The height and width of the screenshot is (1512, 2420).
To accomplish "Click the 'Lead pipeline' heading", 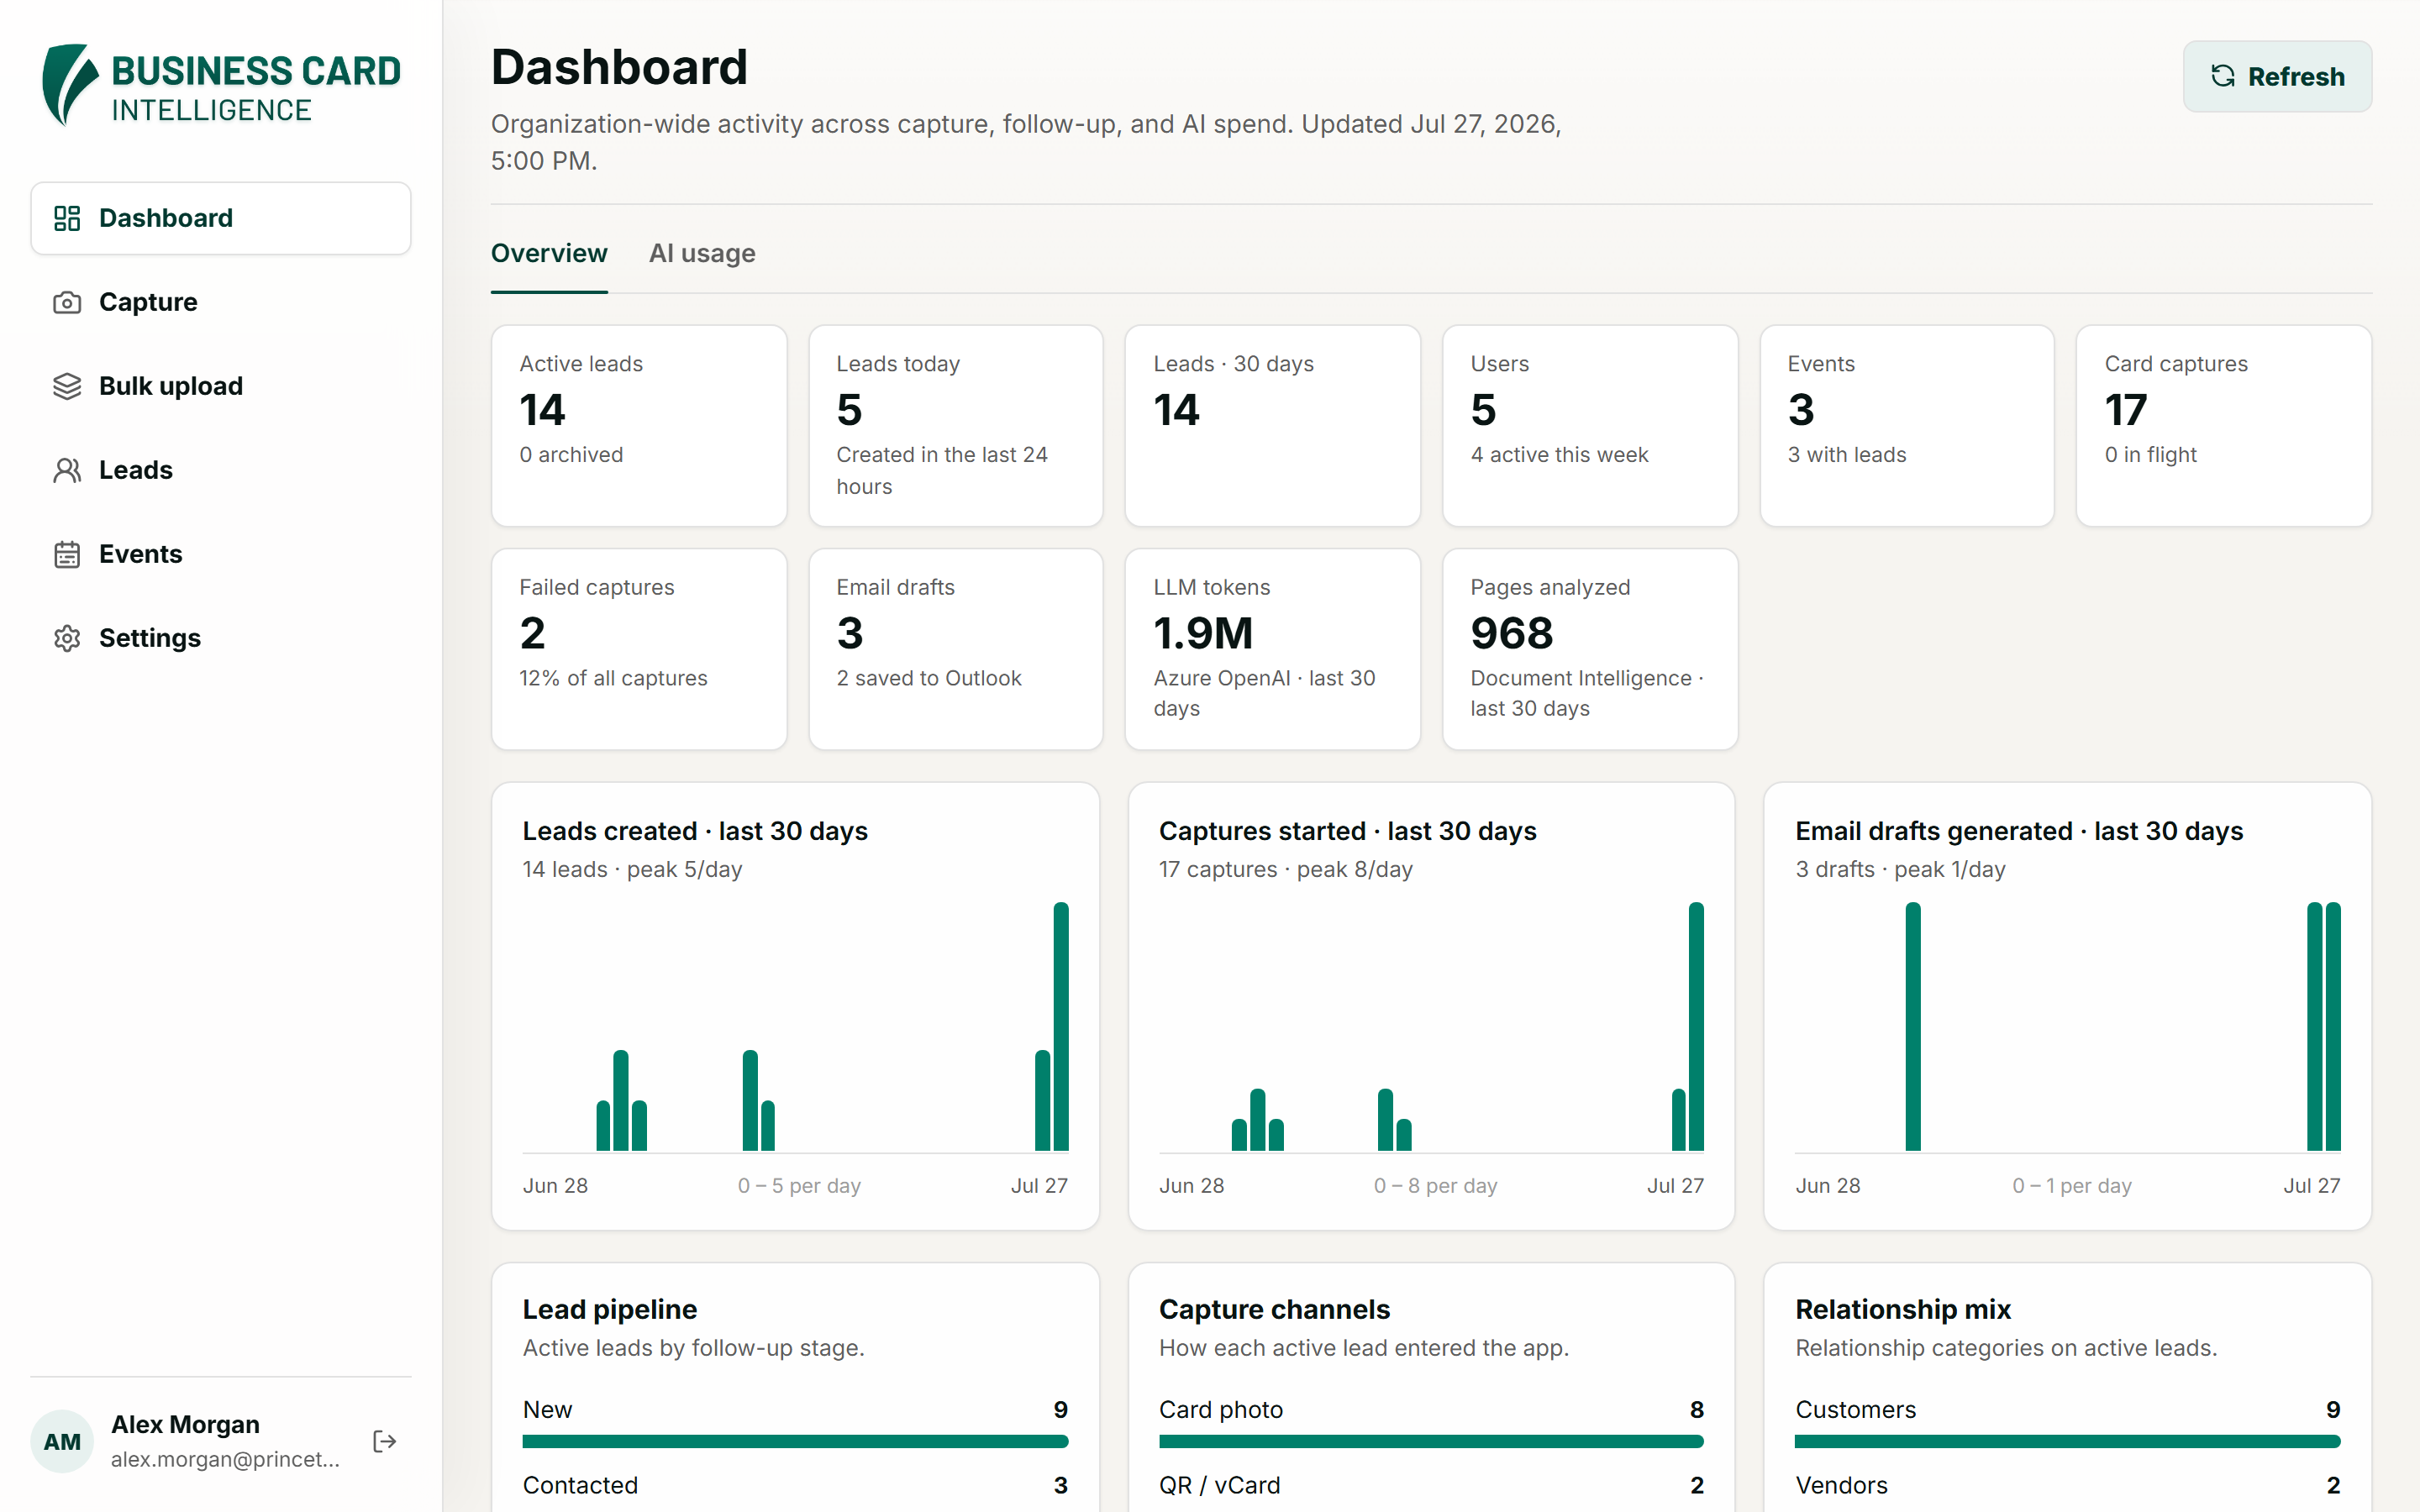I will [x=610, y=1309].
